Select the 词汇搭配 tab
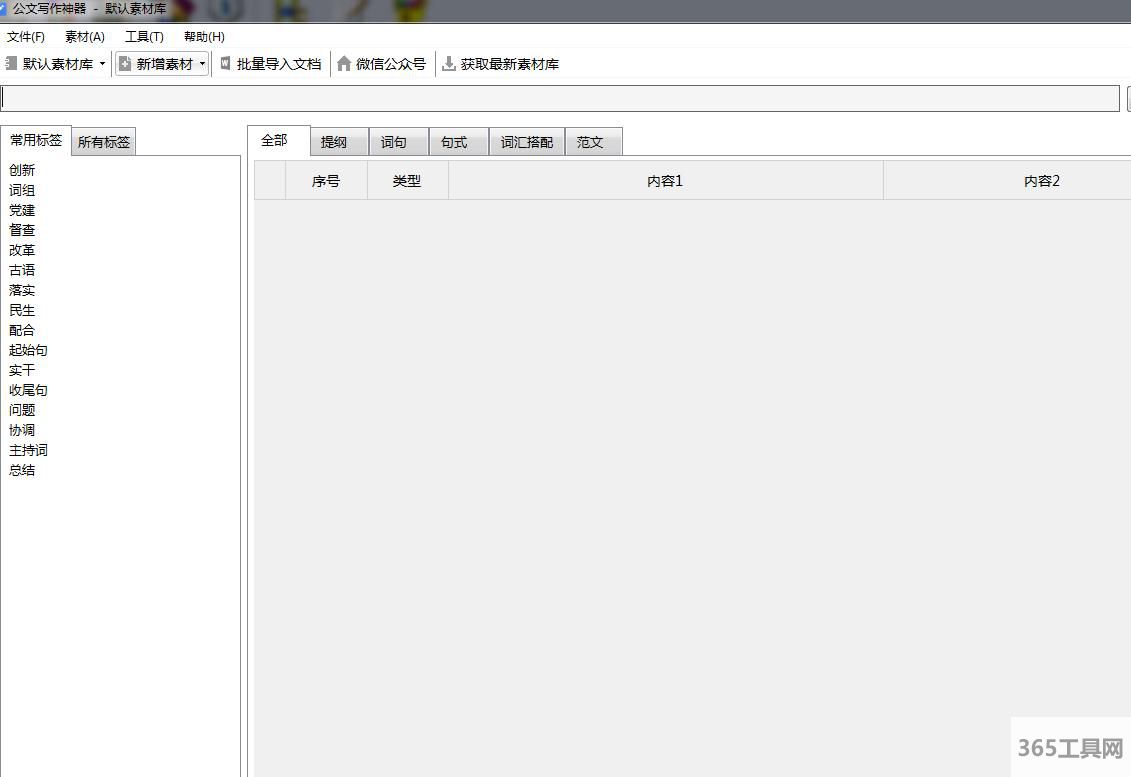The height and width of the screenshot is (777, 1131). point(527,142)
